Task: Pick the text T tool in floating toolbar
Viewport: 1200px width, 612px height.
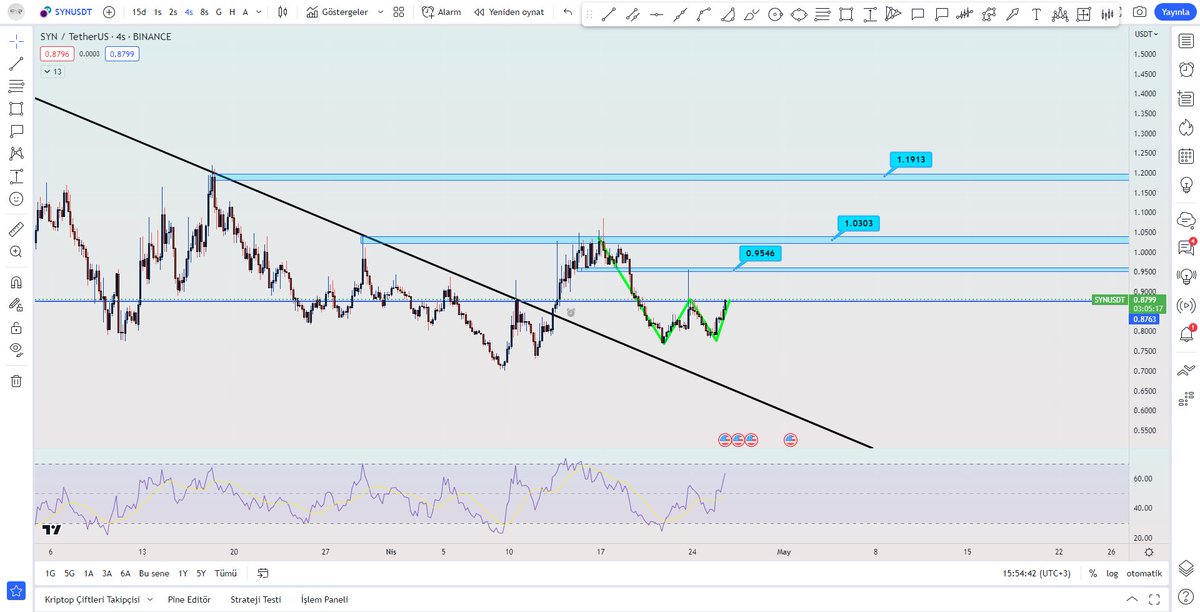Action: 1036,14
